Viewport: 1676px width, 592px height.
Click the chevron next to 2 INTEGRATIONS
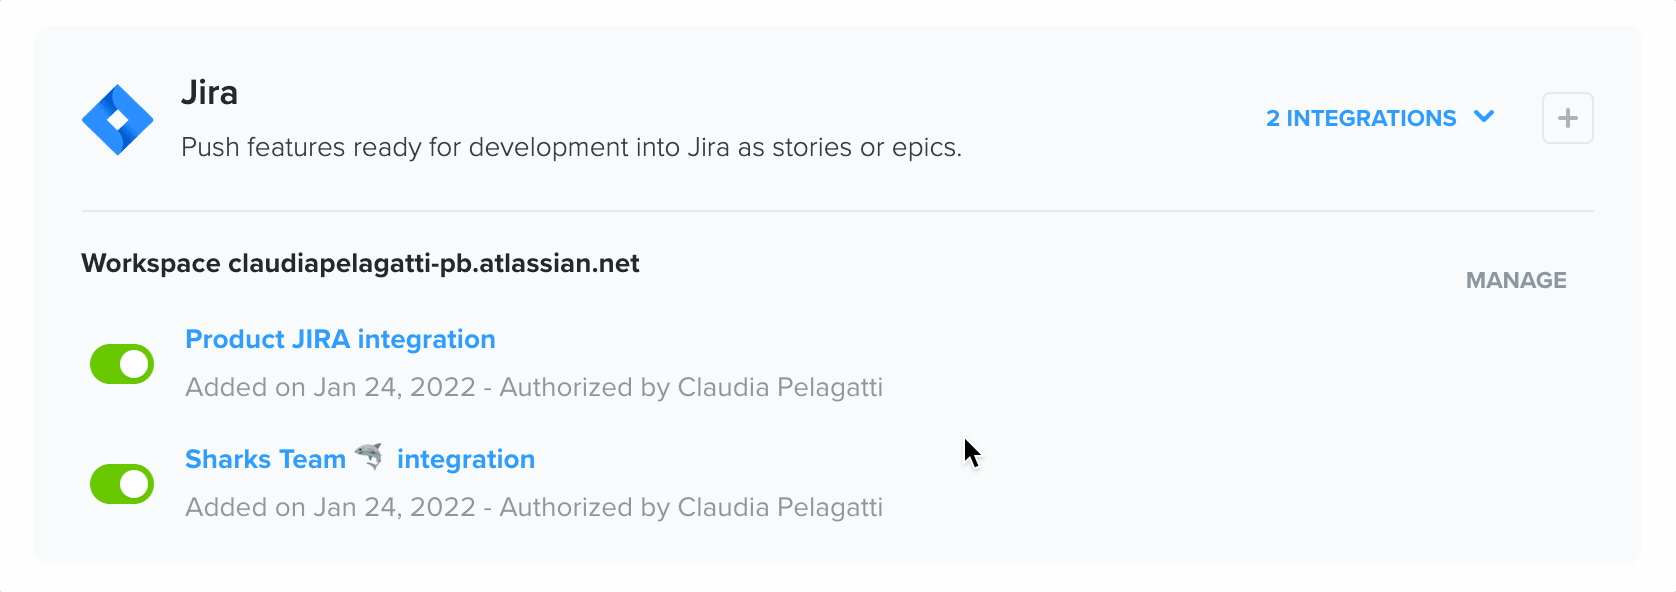pos(1486,117)
